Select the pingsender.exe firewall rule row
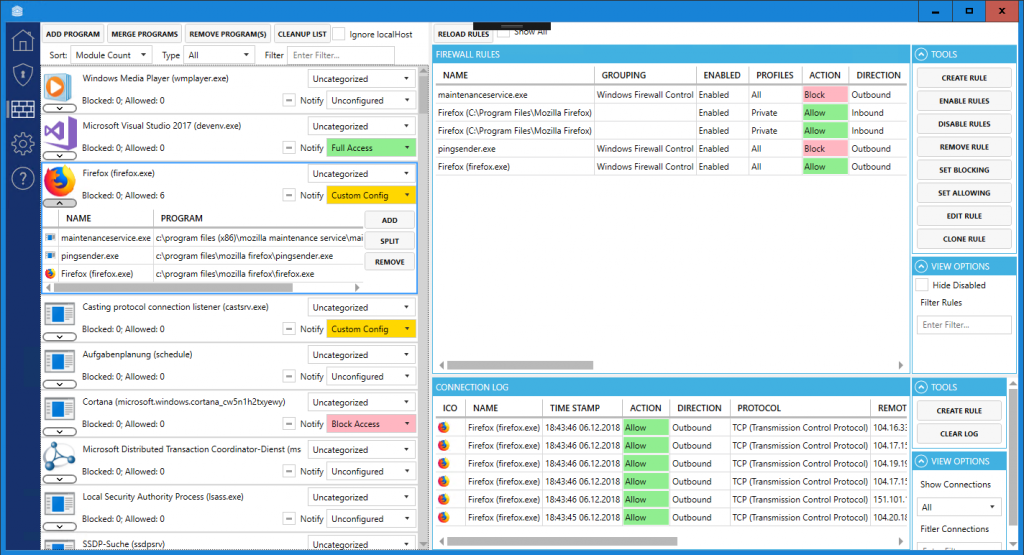Image resolution: width=1024 pixels, height=555 pixels. [x=671, y=149]
